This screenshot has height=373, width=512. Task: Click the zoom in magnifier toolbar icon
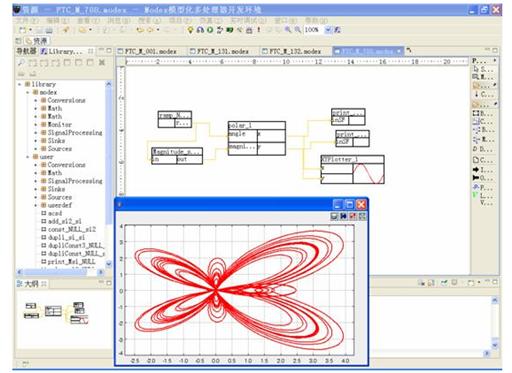coord(288,30)
